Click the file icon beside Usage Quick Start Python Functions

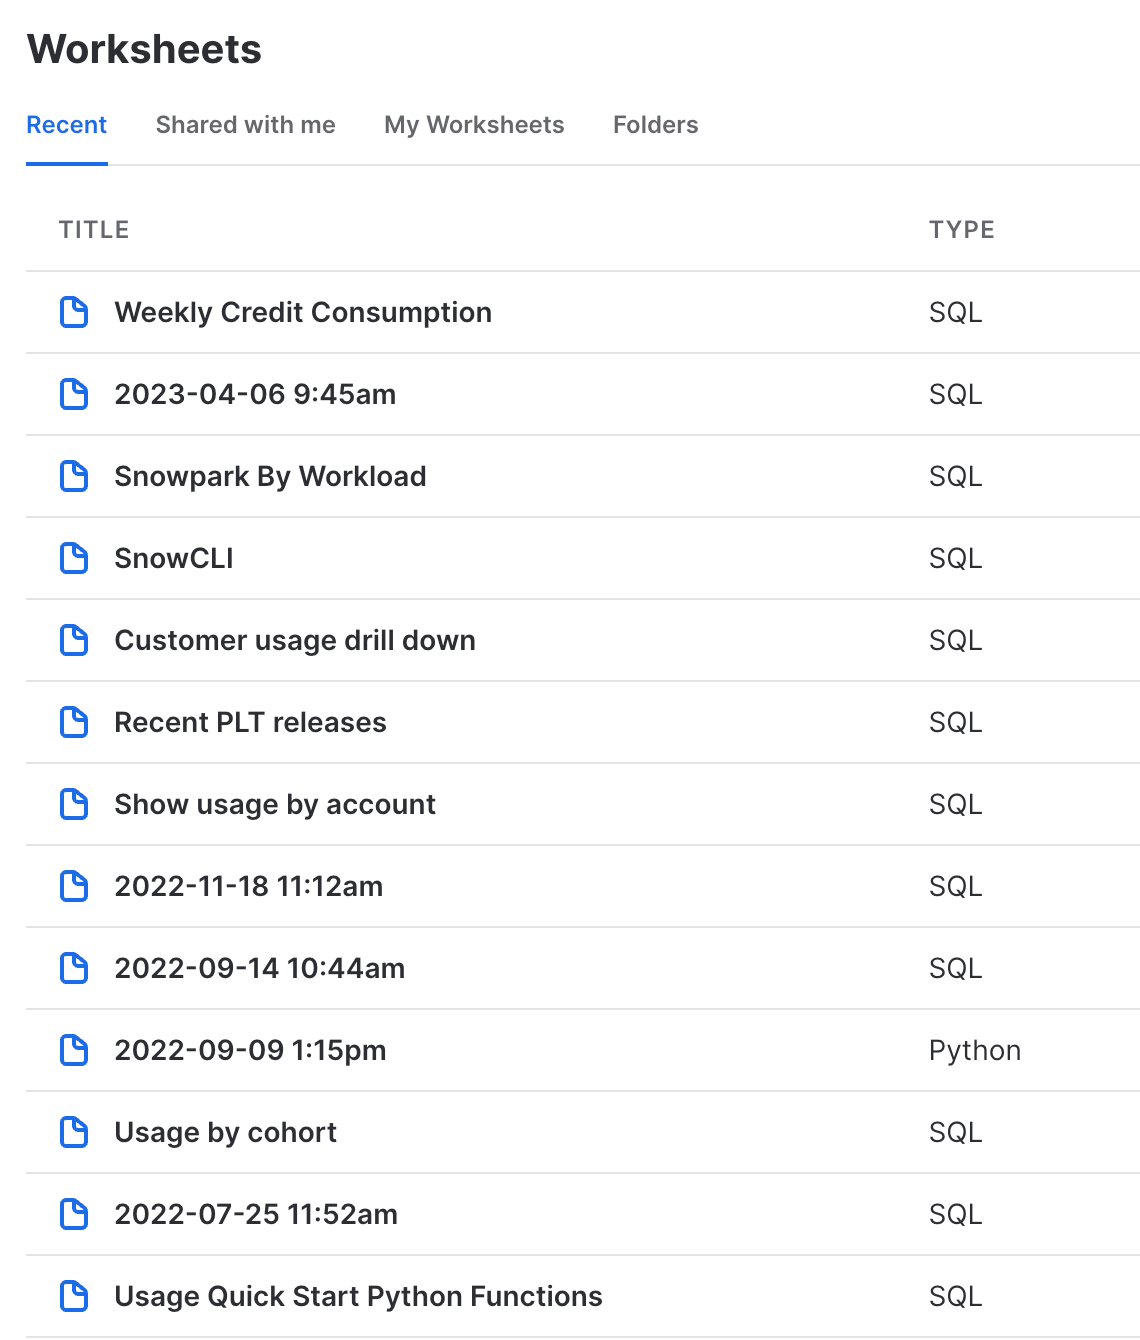[74, 1296]
